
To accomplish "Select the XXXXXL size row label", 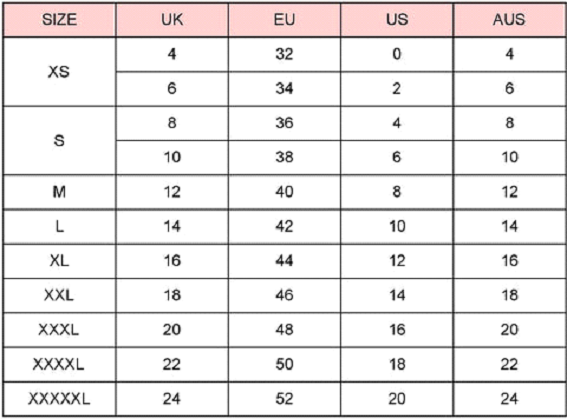I will [x=60, y=399].
